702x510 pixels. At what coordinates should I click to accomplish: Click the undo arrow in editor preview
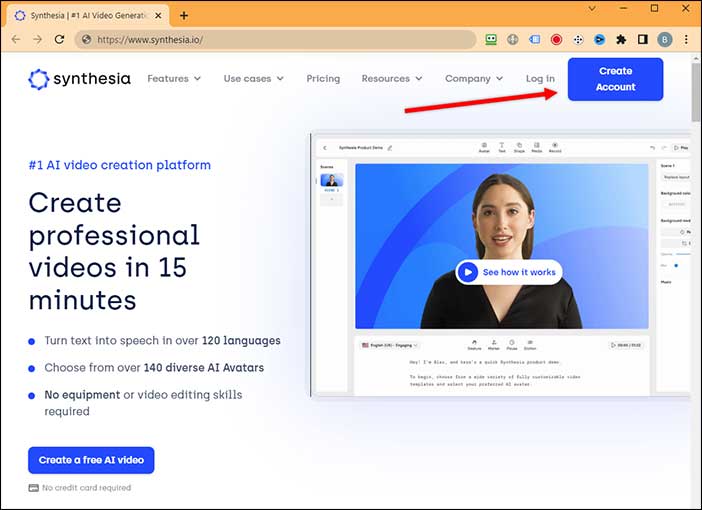pyautogui.click(x=652, y=148)
